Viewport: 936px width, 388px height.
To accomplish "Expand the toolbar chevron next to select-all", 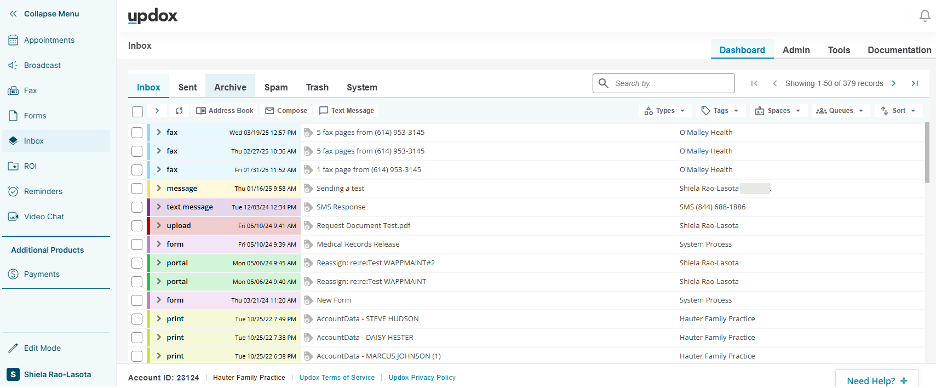I will point(156,110).
